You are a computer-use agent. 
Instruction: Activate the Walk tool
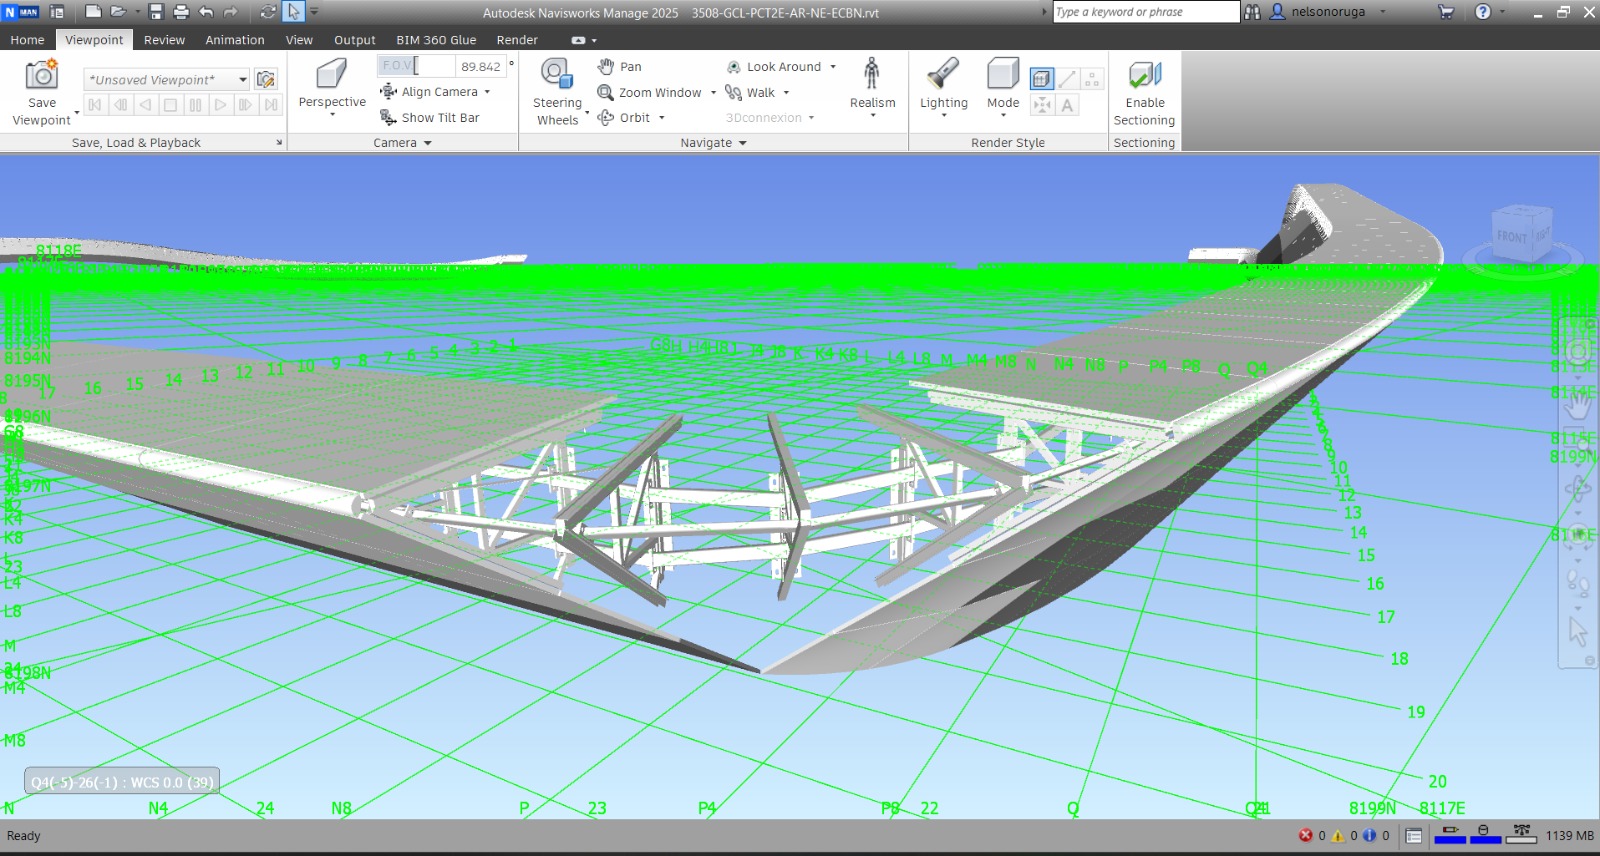[x=750, y=93]
